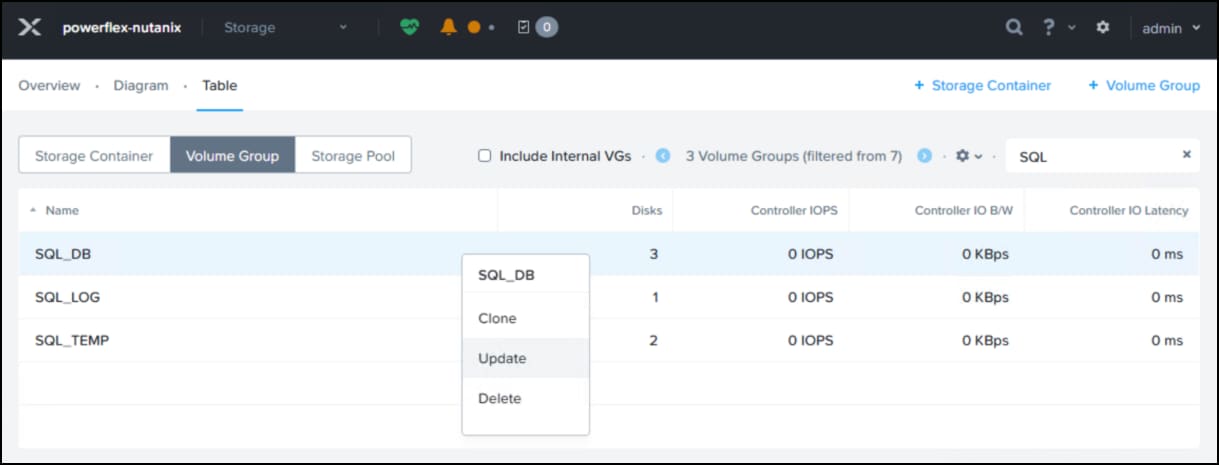The image size is (1219, 465).
Task: Clear the SQL search filter
Action: [x=1187, y=155]
